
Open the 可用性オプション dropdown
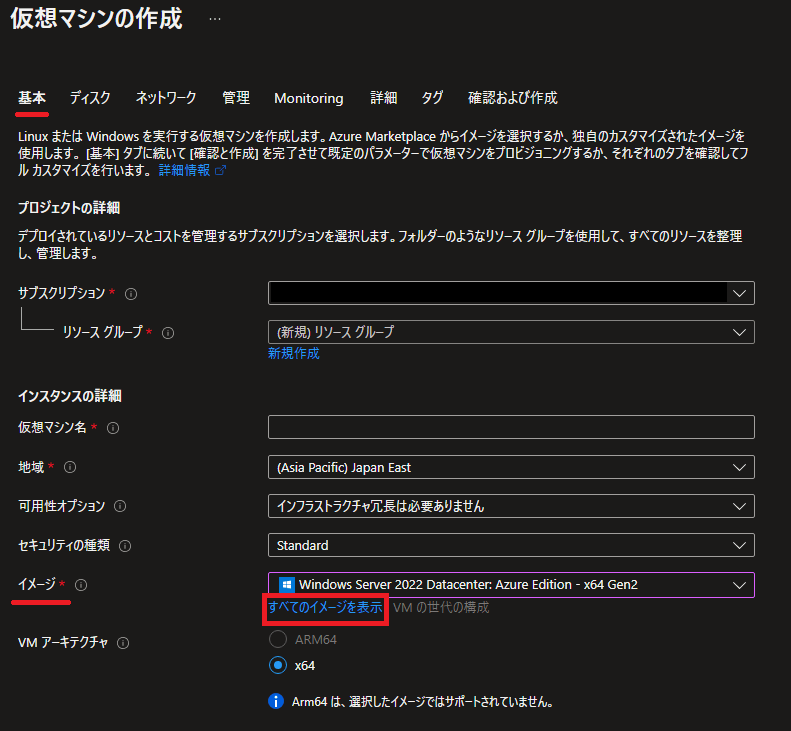point(511,506)
